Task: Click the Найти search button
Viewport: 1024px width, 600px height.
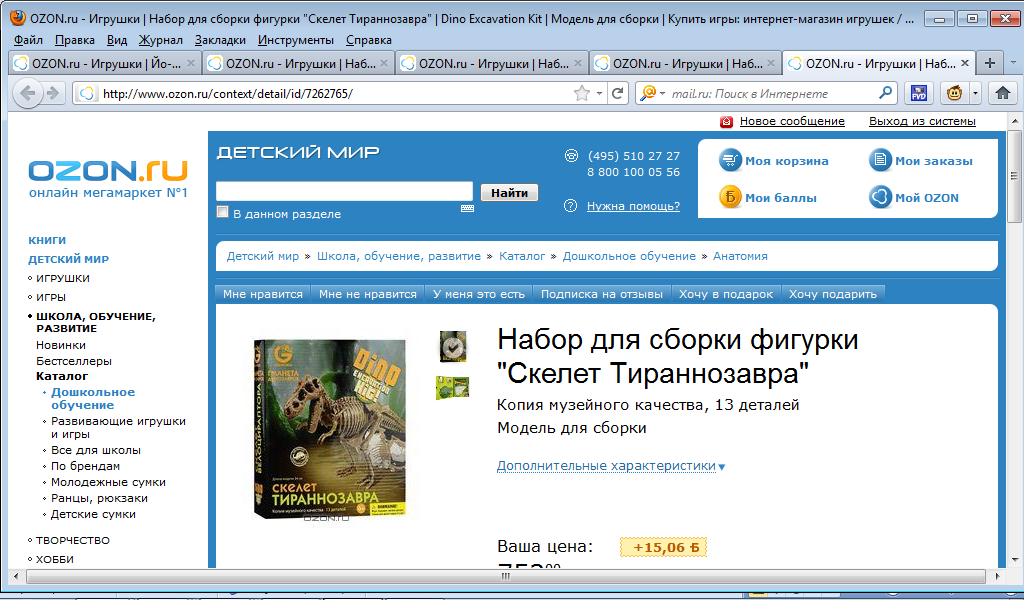Action: [509, 193]
